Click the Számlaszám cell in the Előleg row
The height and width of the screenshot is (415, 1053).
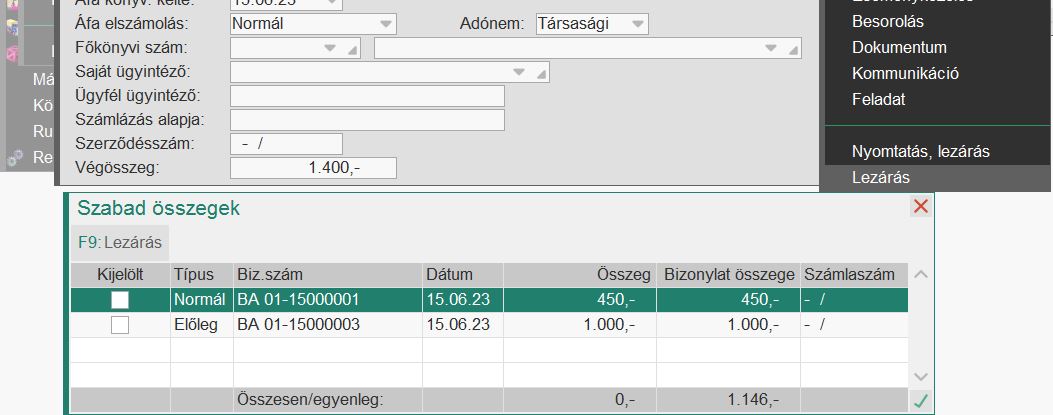[x=854, y=325]
